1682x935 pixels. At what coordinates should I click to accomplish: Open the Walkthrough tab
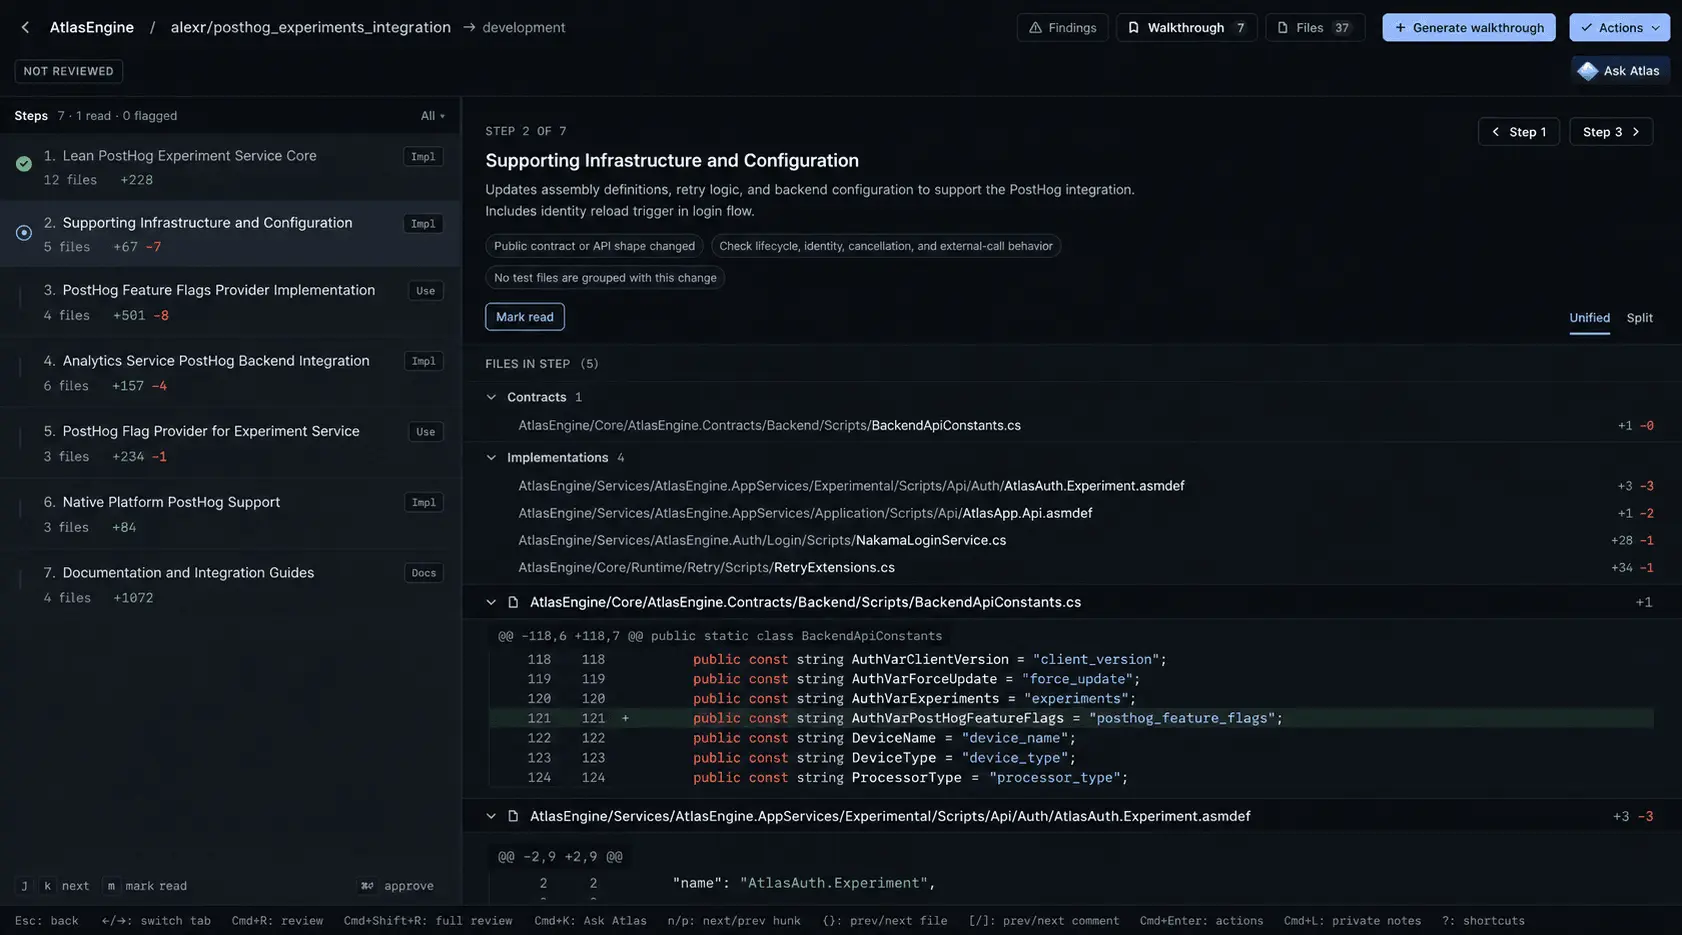tap(1186, 28)
